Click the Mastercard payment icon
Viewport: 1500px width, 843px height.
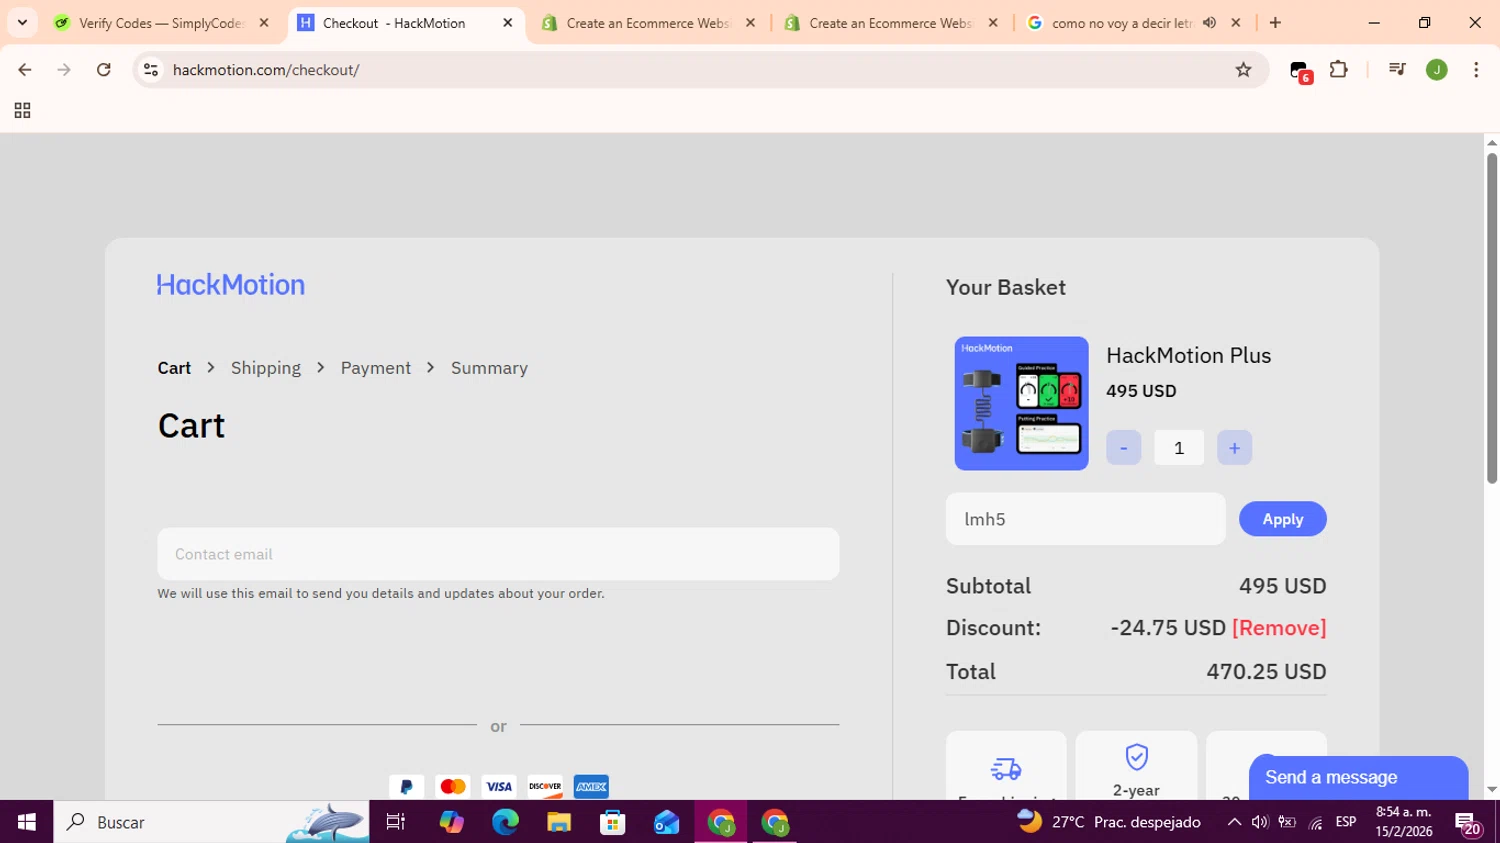453,787
